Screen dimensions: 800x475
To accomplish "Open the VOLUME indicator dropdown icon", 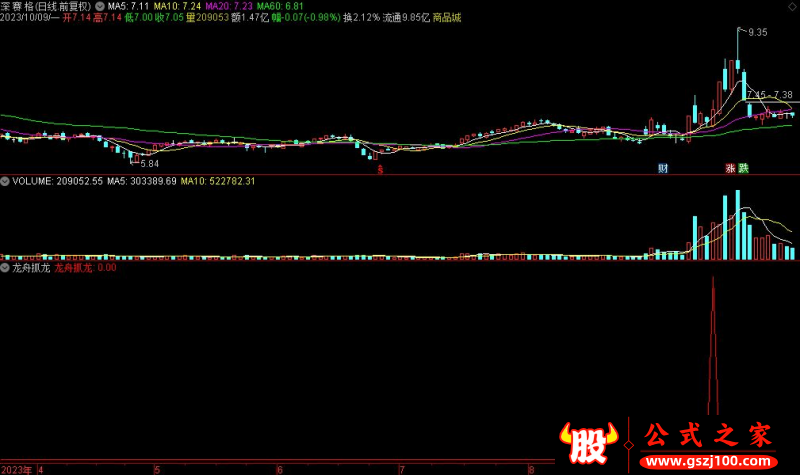I will point(5,181).
